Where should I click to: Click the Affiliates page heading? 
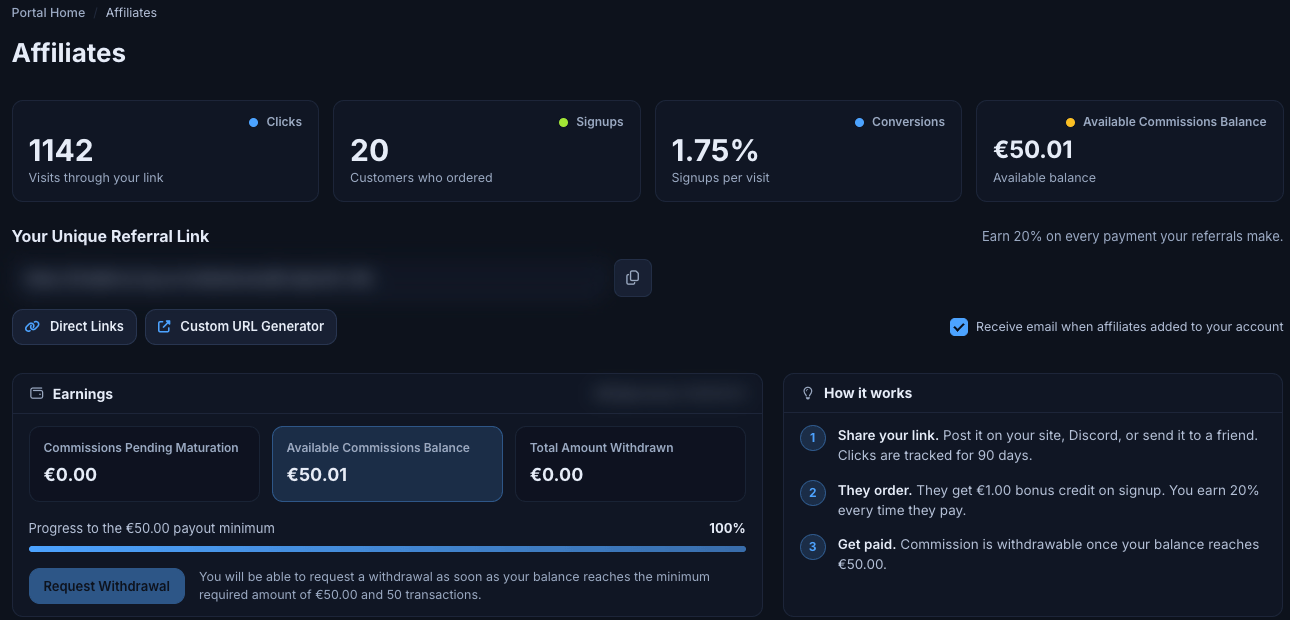tap(69, 53)
